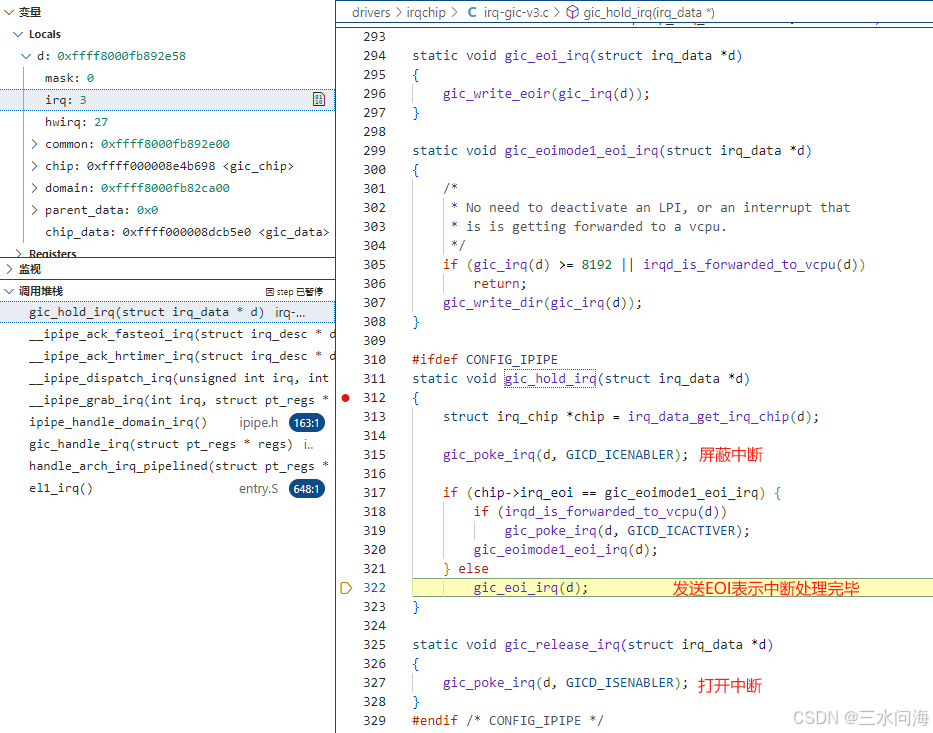Select el1_irq() stack frame
Image resolution: width=933 pixels, height=733 pixels.
click(167, 488)
